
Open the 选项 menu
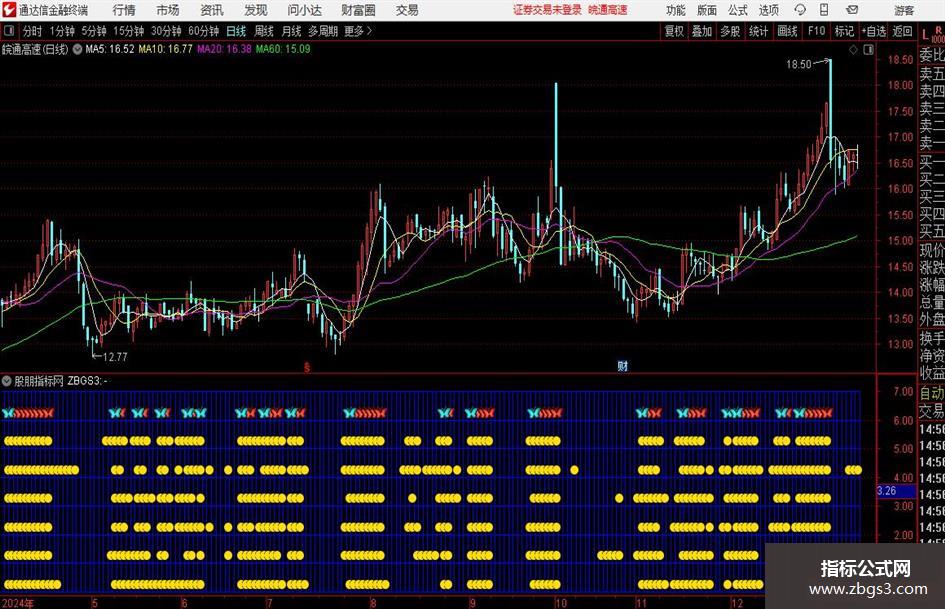pos(769,10)
